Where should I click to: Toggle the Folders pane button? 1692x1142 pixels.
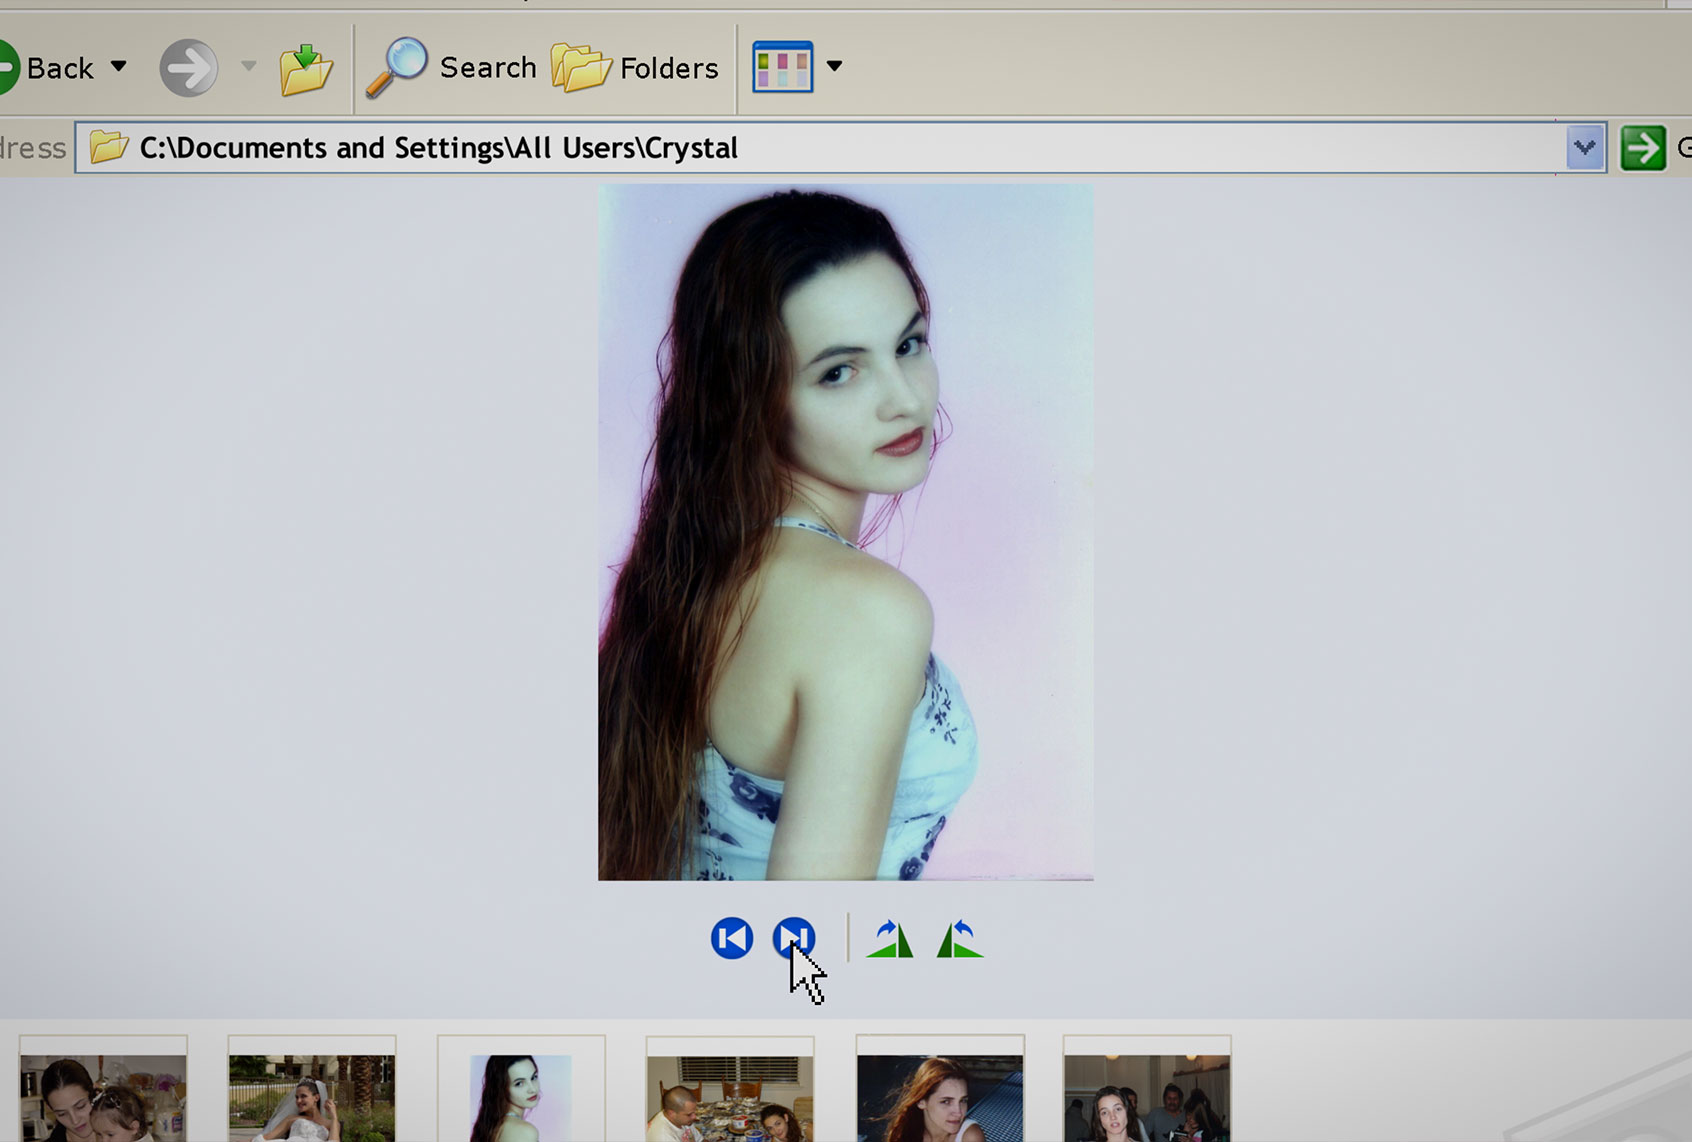coord(635,68)
